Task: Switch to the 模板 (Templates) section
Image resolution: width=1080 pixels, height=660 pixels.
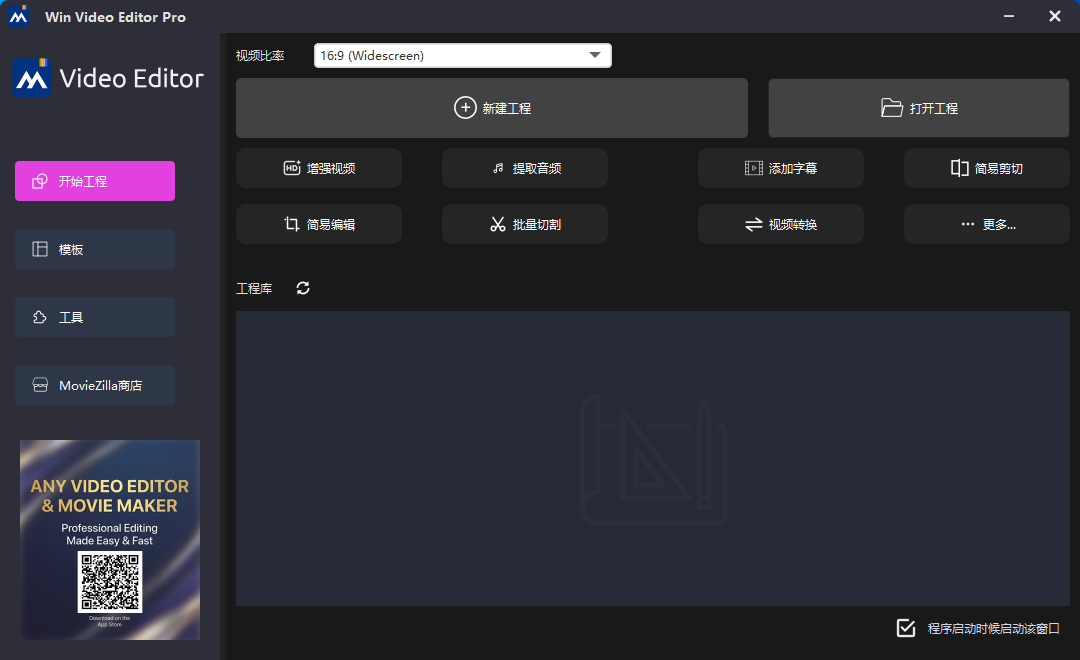Action: pos(94,249)
